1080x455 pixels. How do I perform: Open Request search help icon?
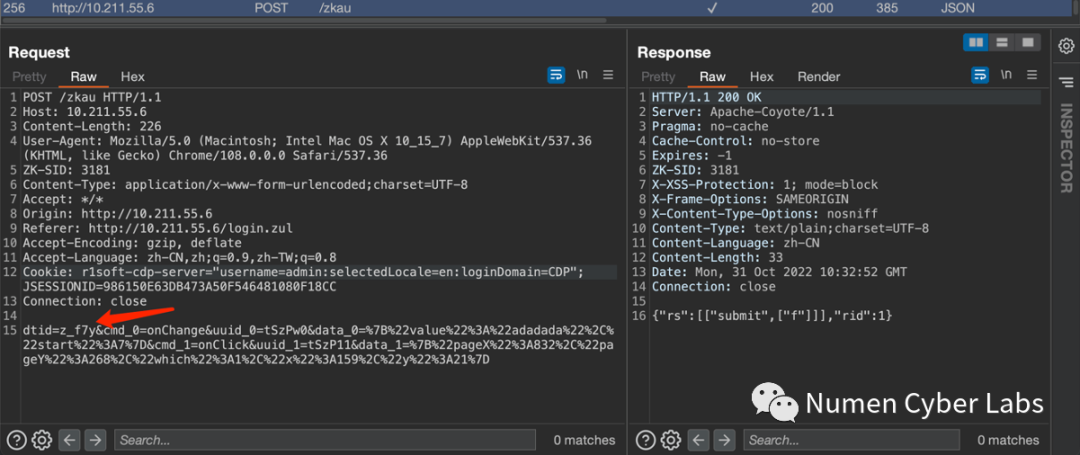pos(19,439)
